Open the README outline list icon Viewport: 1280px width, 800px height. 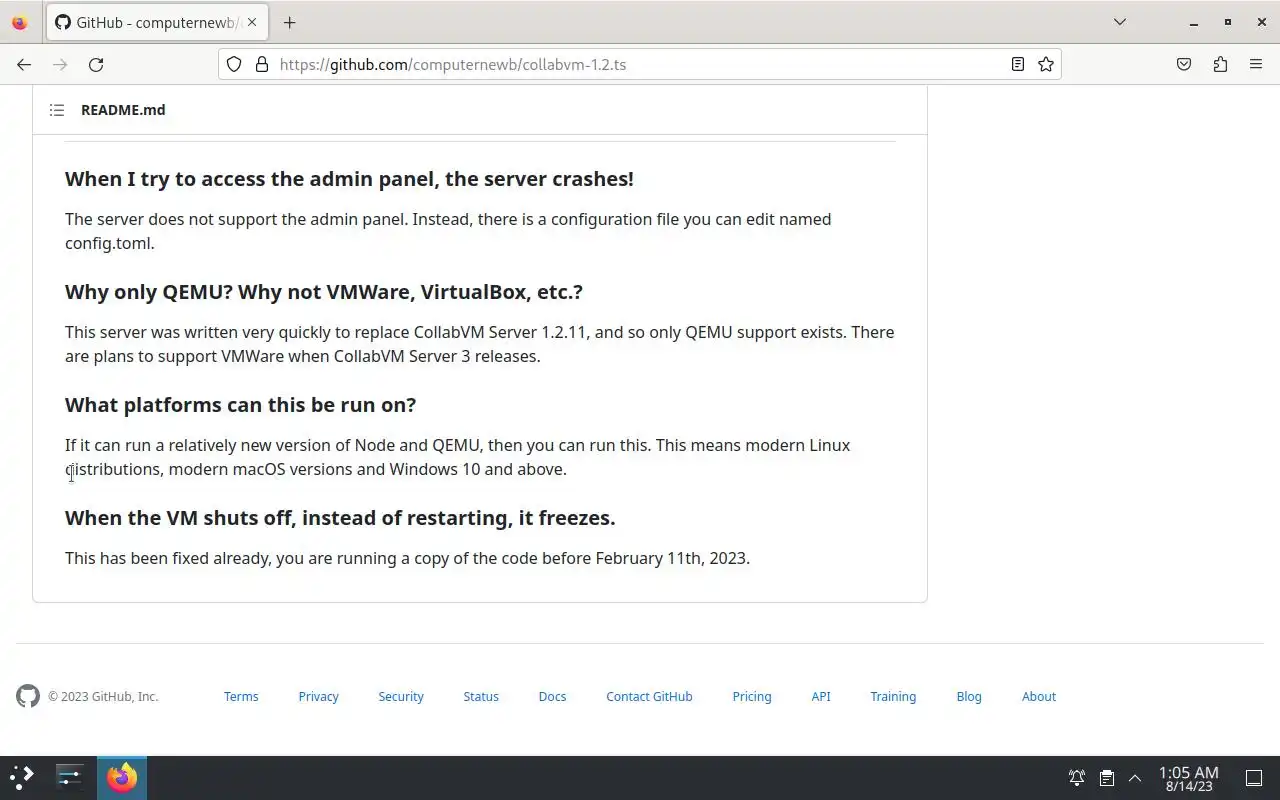pos(57,110)
